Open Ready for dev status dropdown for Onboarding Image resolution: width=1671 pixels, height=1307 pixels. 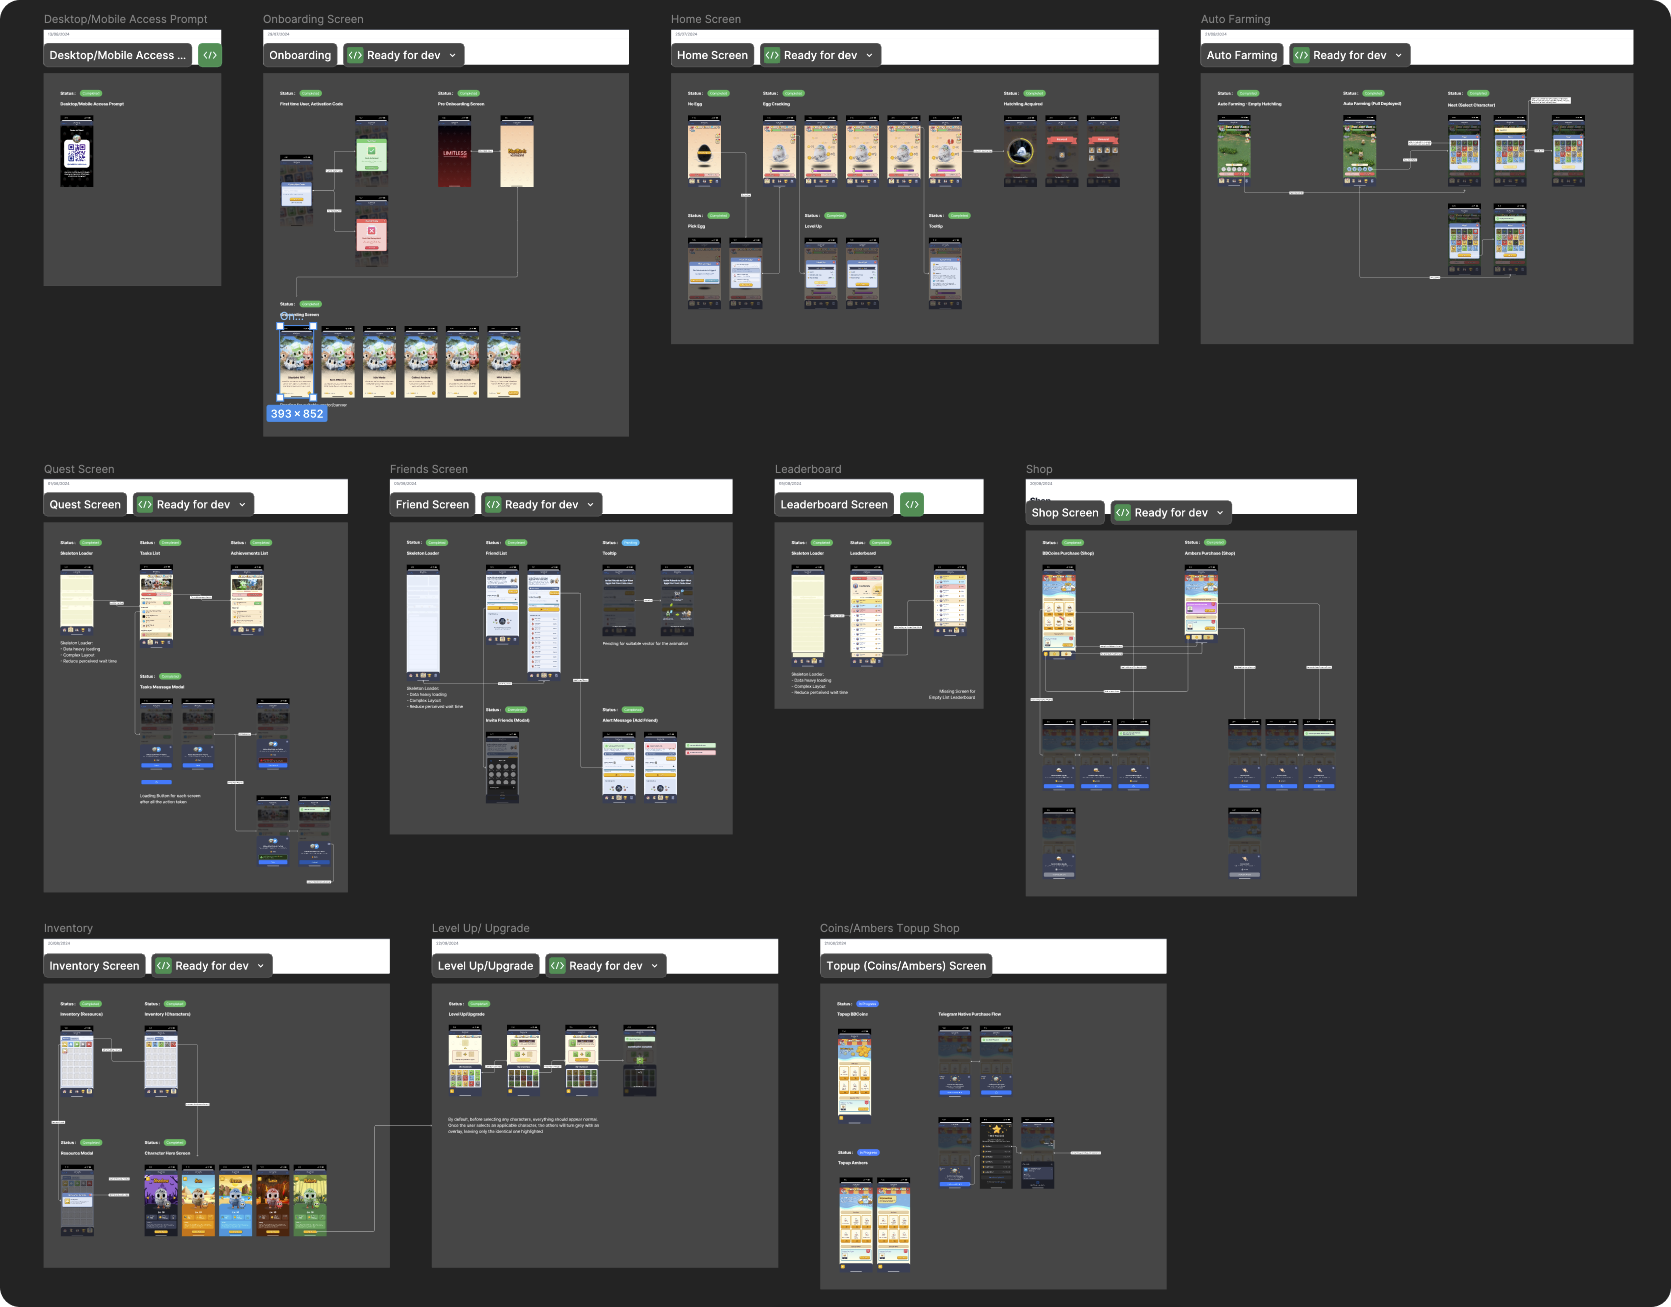[404, 56]
